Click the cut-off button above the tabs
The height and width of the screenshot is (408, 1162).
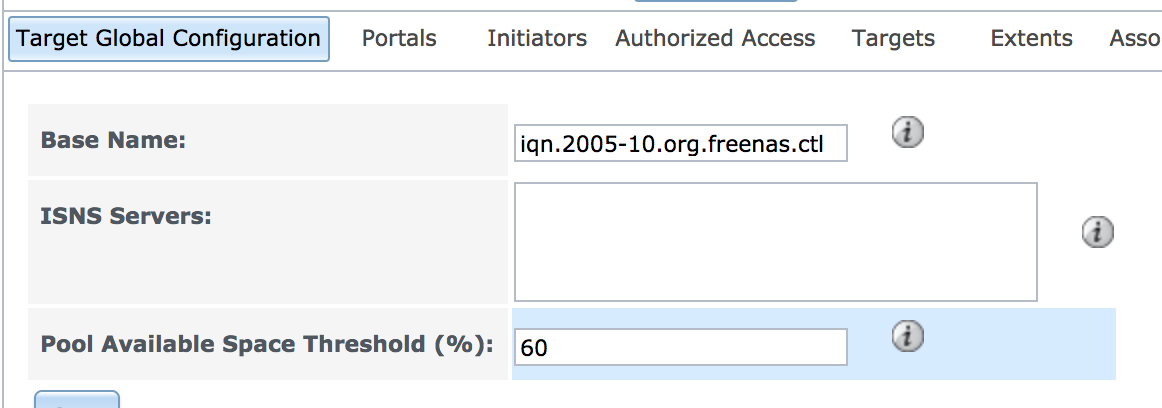point(716,1)
